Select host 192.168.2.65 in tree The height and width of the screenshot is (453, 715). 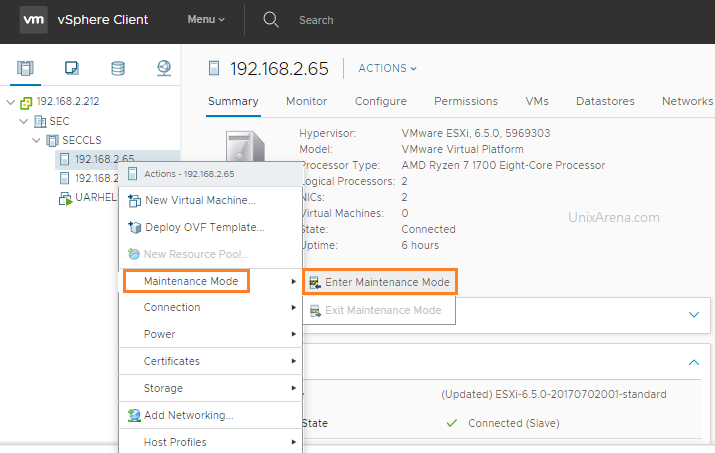tap(104, 159)
